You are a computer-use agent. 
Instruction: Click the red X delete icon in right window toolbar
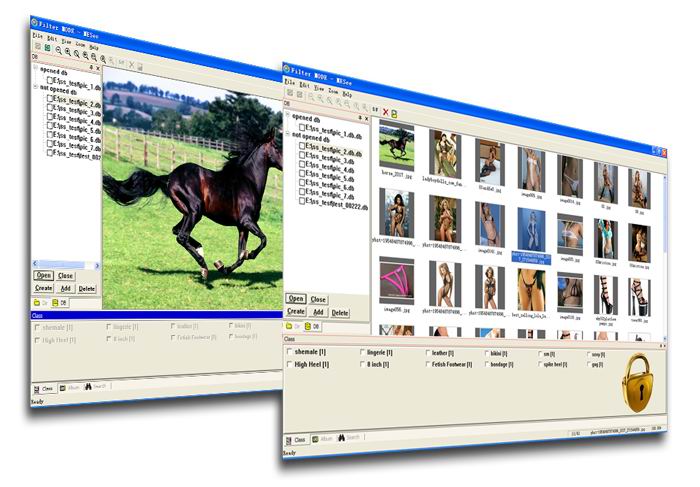click(x=386, y=112)
